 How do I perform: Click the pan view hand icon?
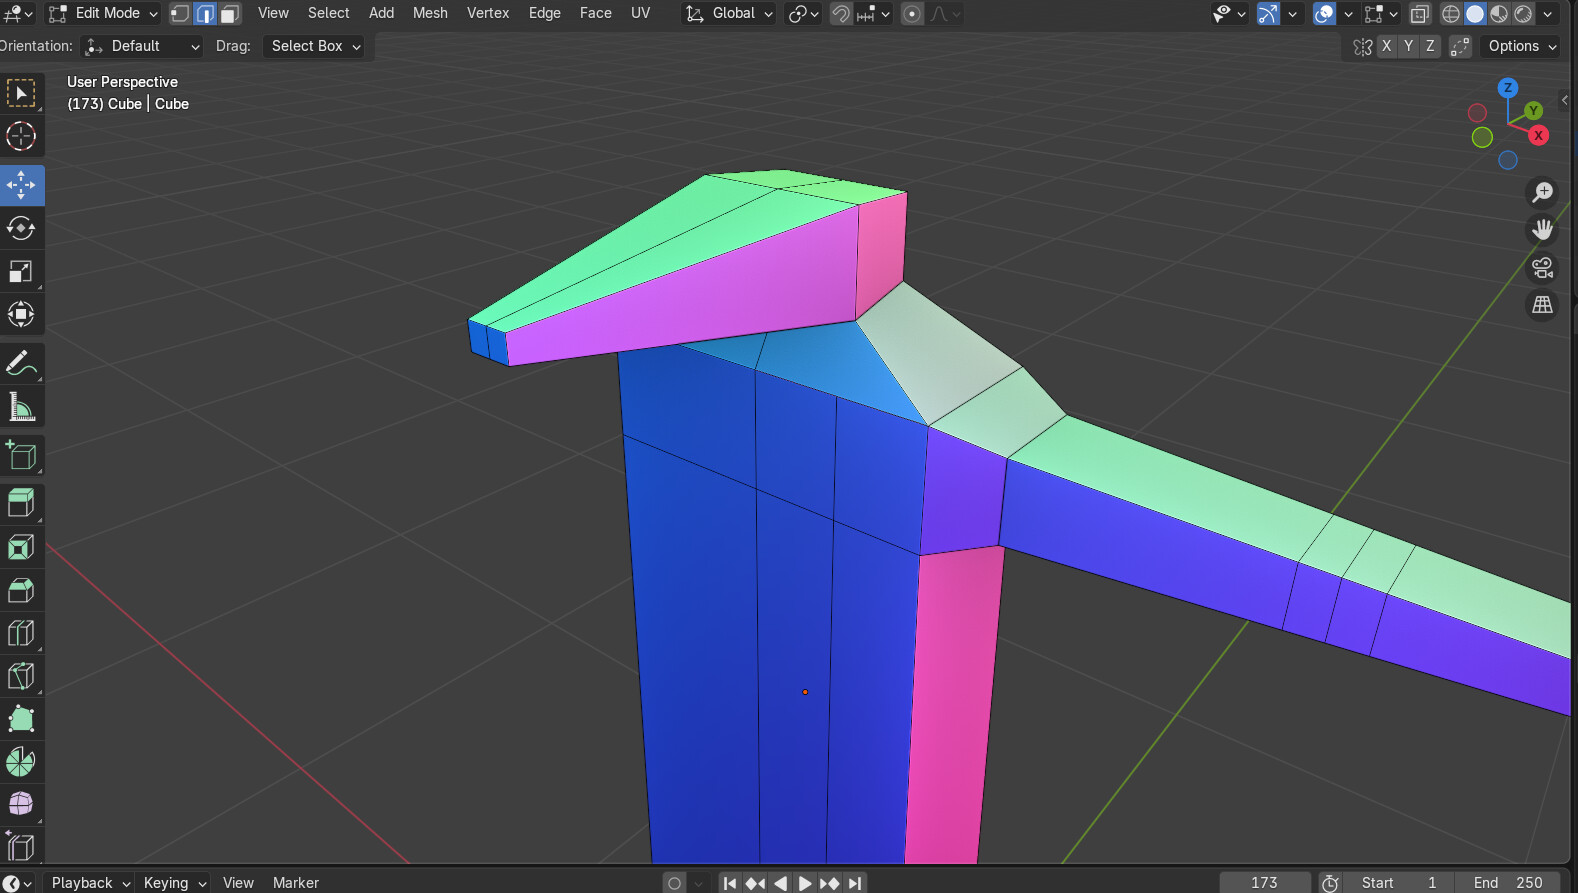point(1543,229)
